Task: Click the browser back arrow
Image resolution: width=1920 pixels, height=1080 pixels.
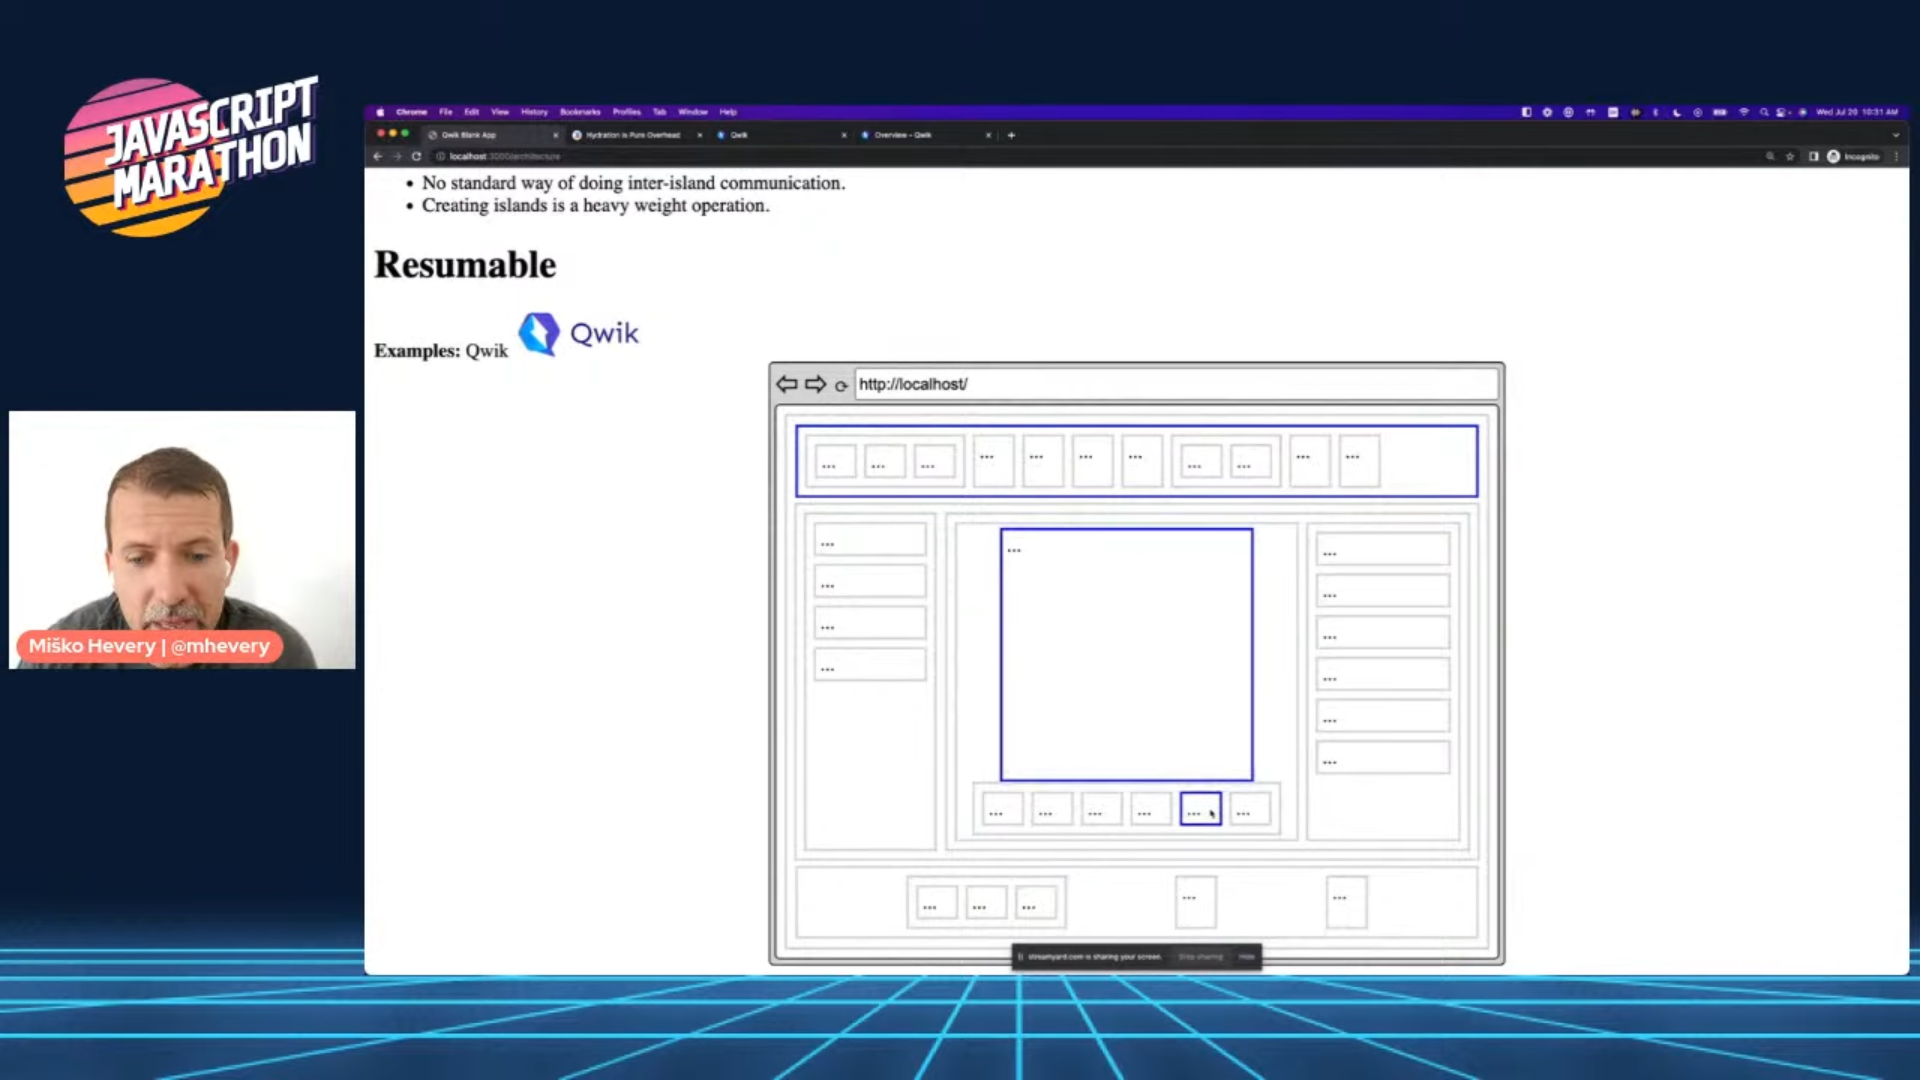Action: pyautogui.click(x=377, y=156)
